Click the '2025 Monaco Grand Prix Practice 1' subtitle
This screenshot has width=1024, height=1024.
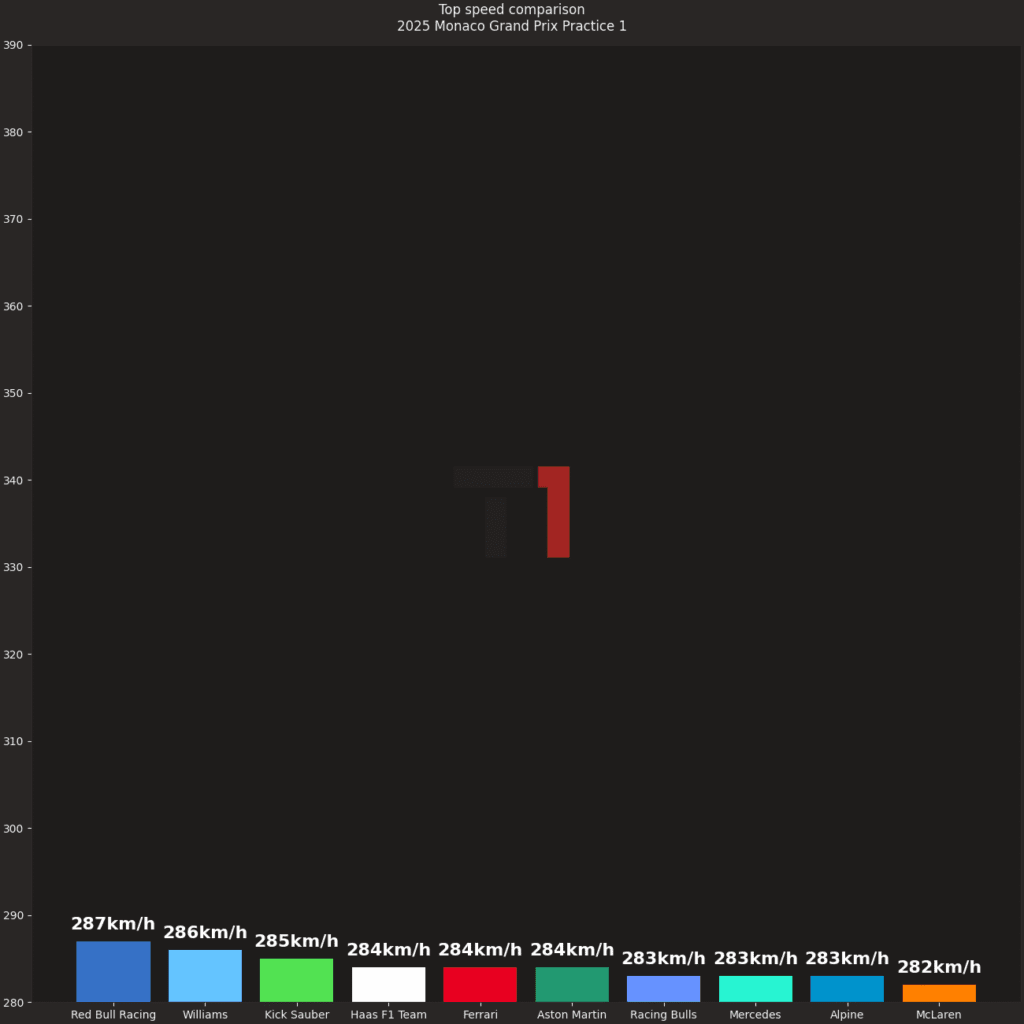511,26
